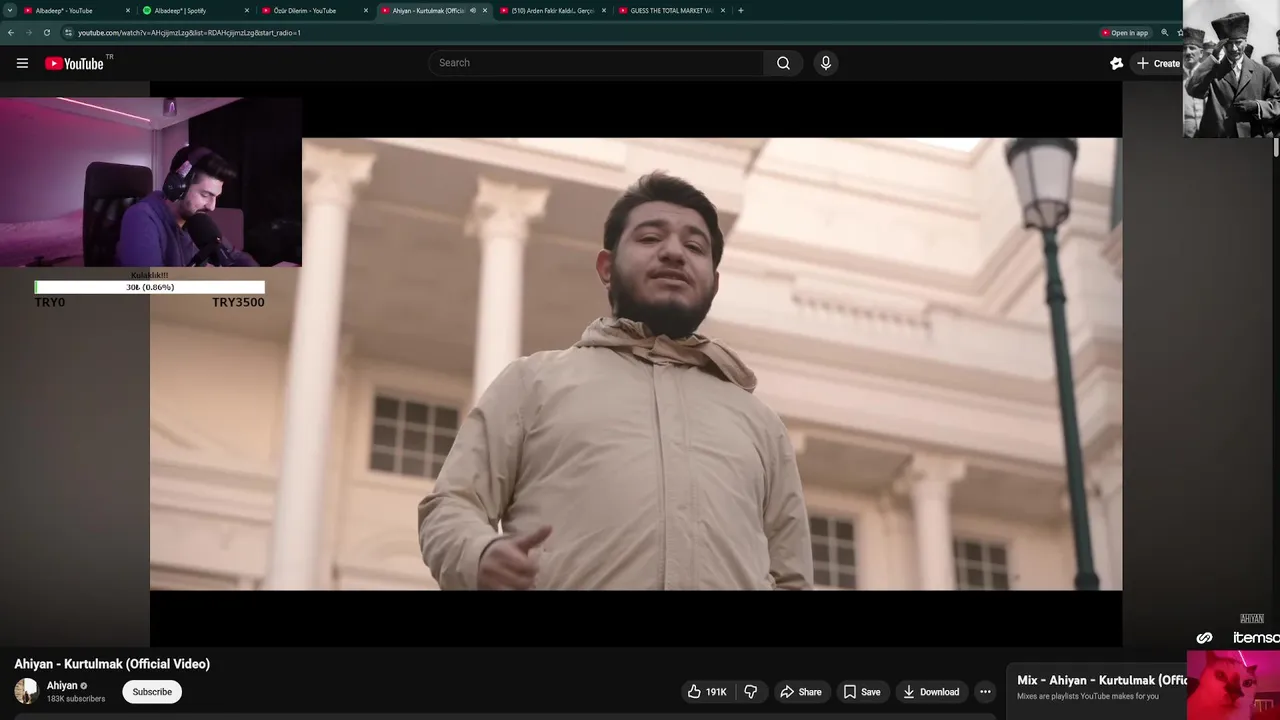The width and height of the screenshot is (1280, 720).
Task: Open the three-dot more actions menu
Action: [985, 692]
